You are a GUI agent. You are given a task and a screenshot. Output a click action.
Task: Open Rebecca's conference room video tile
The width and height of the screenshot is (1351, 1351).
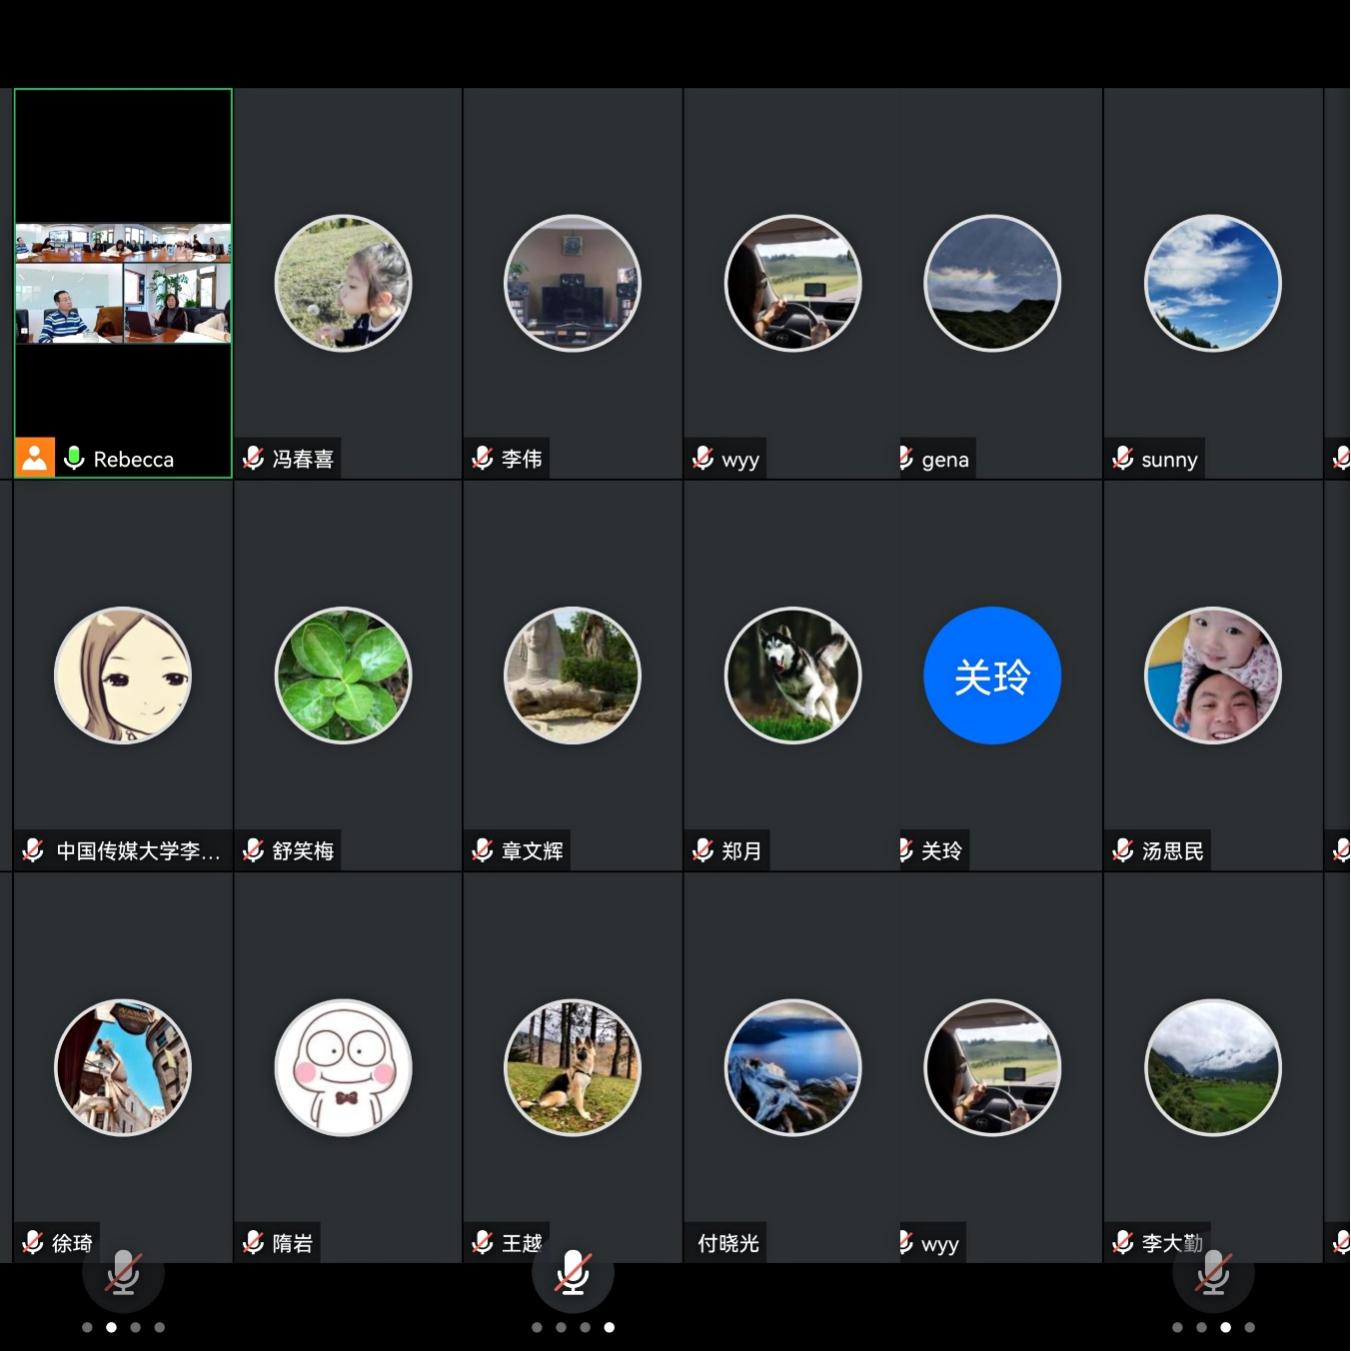point(123,283)
